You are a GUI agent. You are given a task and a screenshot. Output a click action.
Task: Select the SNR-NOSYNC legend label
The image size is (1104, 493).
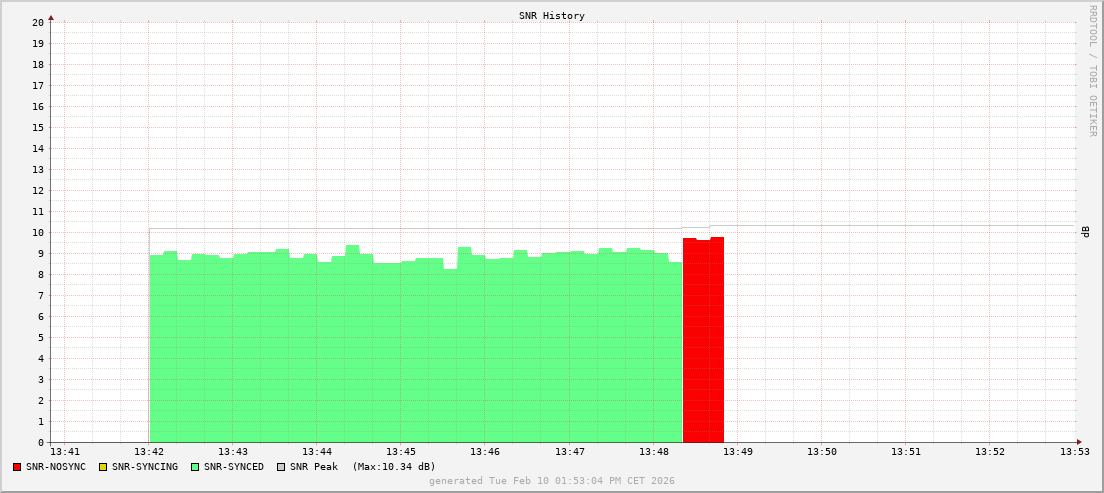coord(56,467)
